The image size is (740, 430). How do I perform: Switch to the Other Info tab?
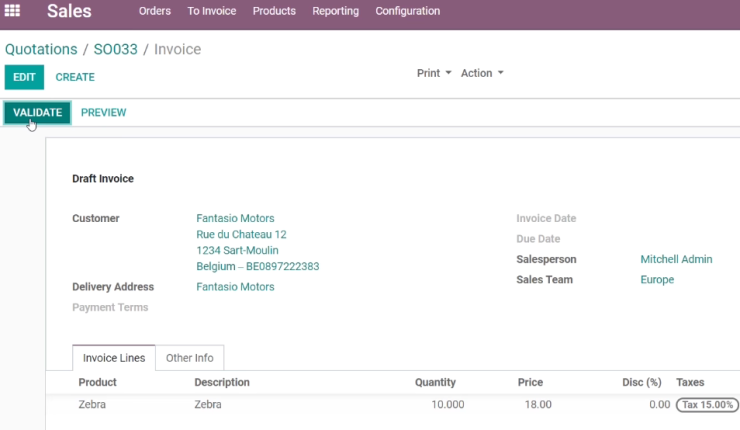(189, 358)
